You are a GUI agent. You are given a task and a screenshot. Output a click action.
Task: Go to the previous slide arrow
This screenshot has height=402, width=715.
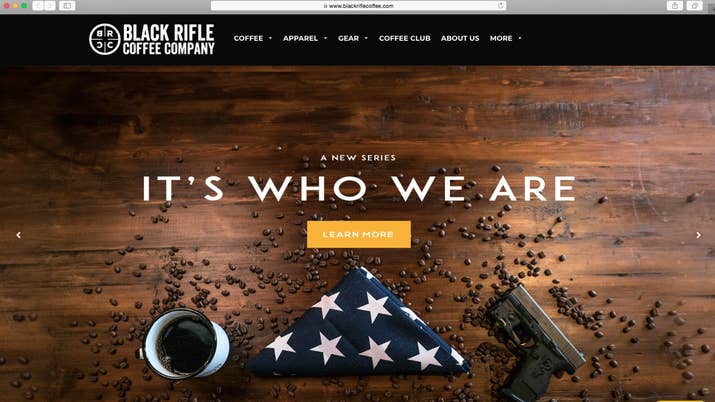pyautogui.click(x=19, y=235)
